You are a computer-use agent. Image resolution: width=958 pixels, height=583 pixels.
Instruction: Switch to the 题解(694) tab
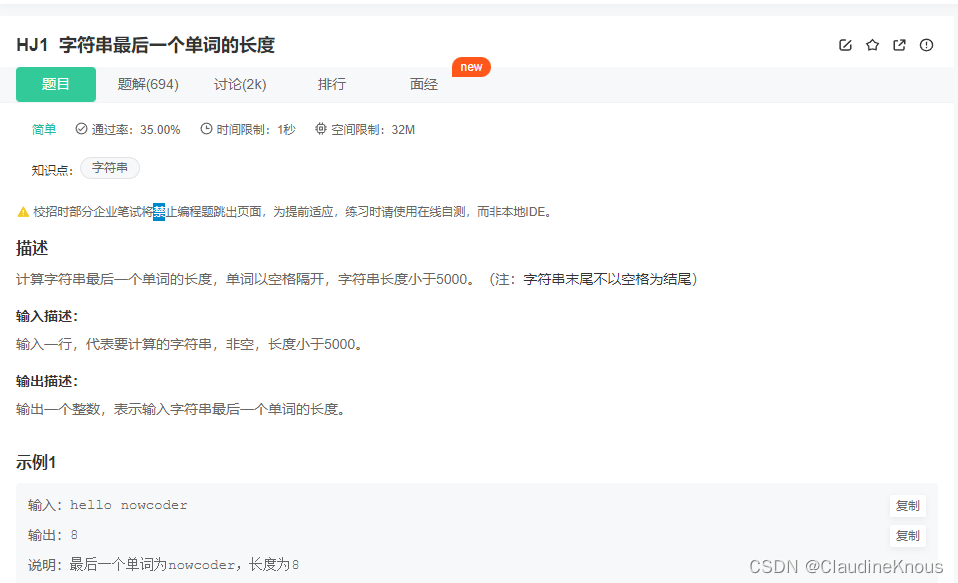[147, 84]
